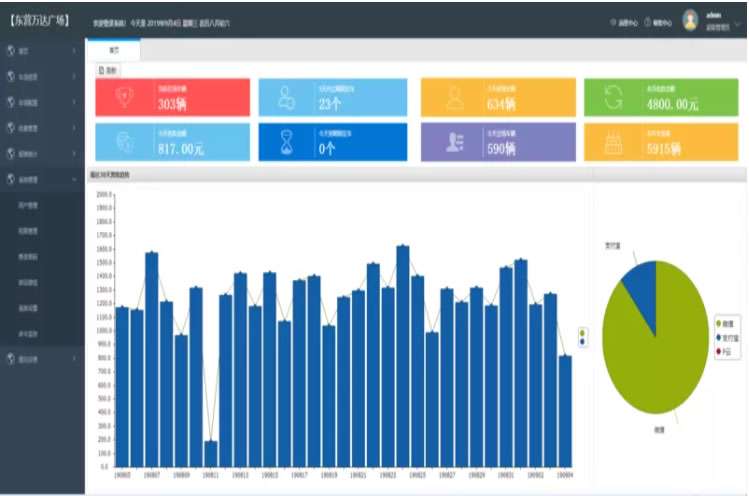This screenshot has width=749, height=496.
Task: Click the globe icon of the topmost sidebar menu
Action: pyautogui.click(x=11, y=50)
